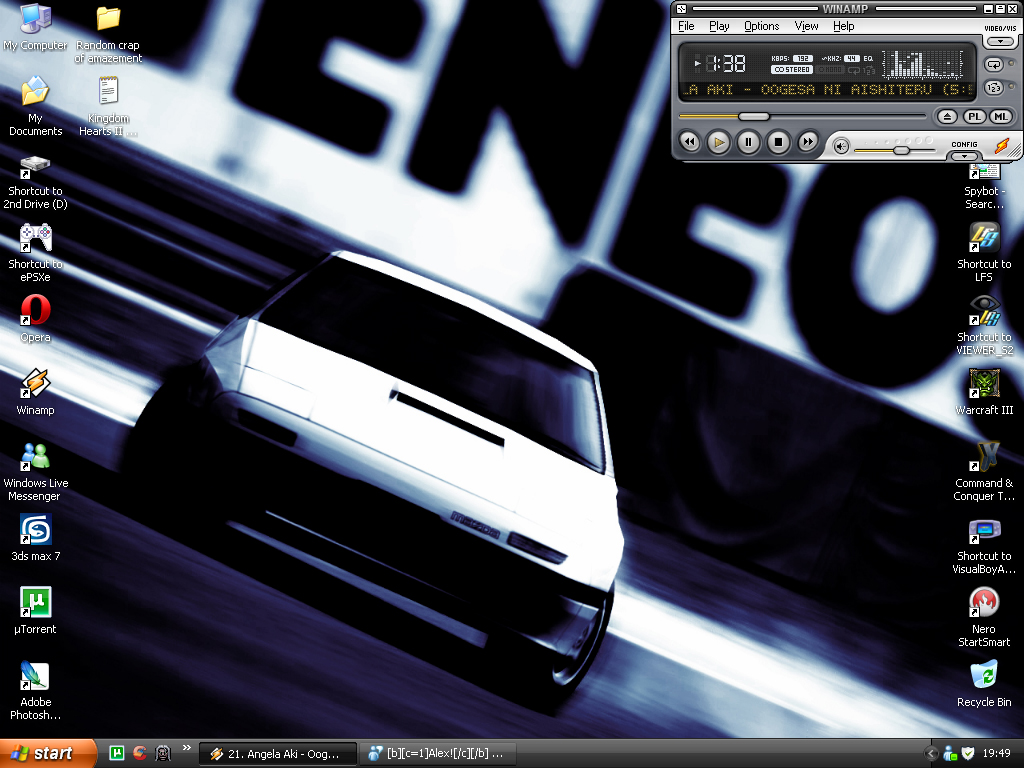Select the ePSXe shortcut icon
The width and height of the screenshot is (1024, 768).
[35, 252]
